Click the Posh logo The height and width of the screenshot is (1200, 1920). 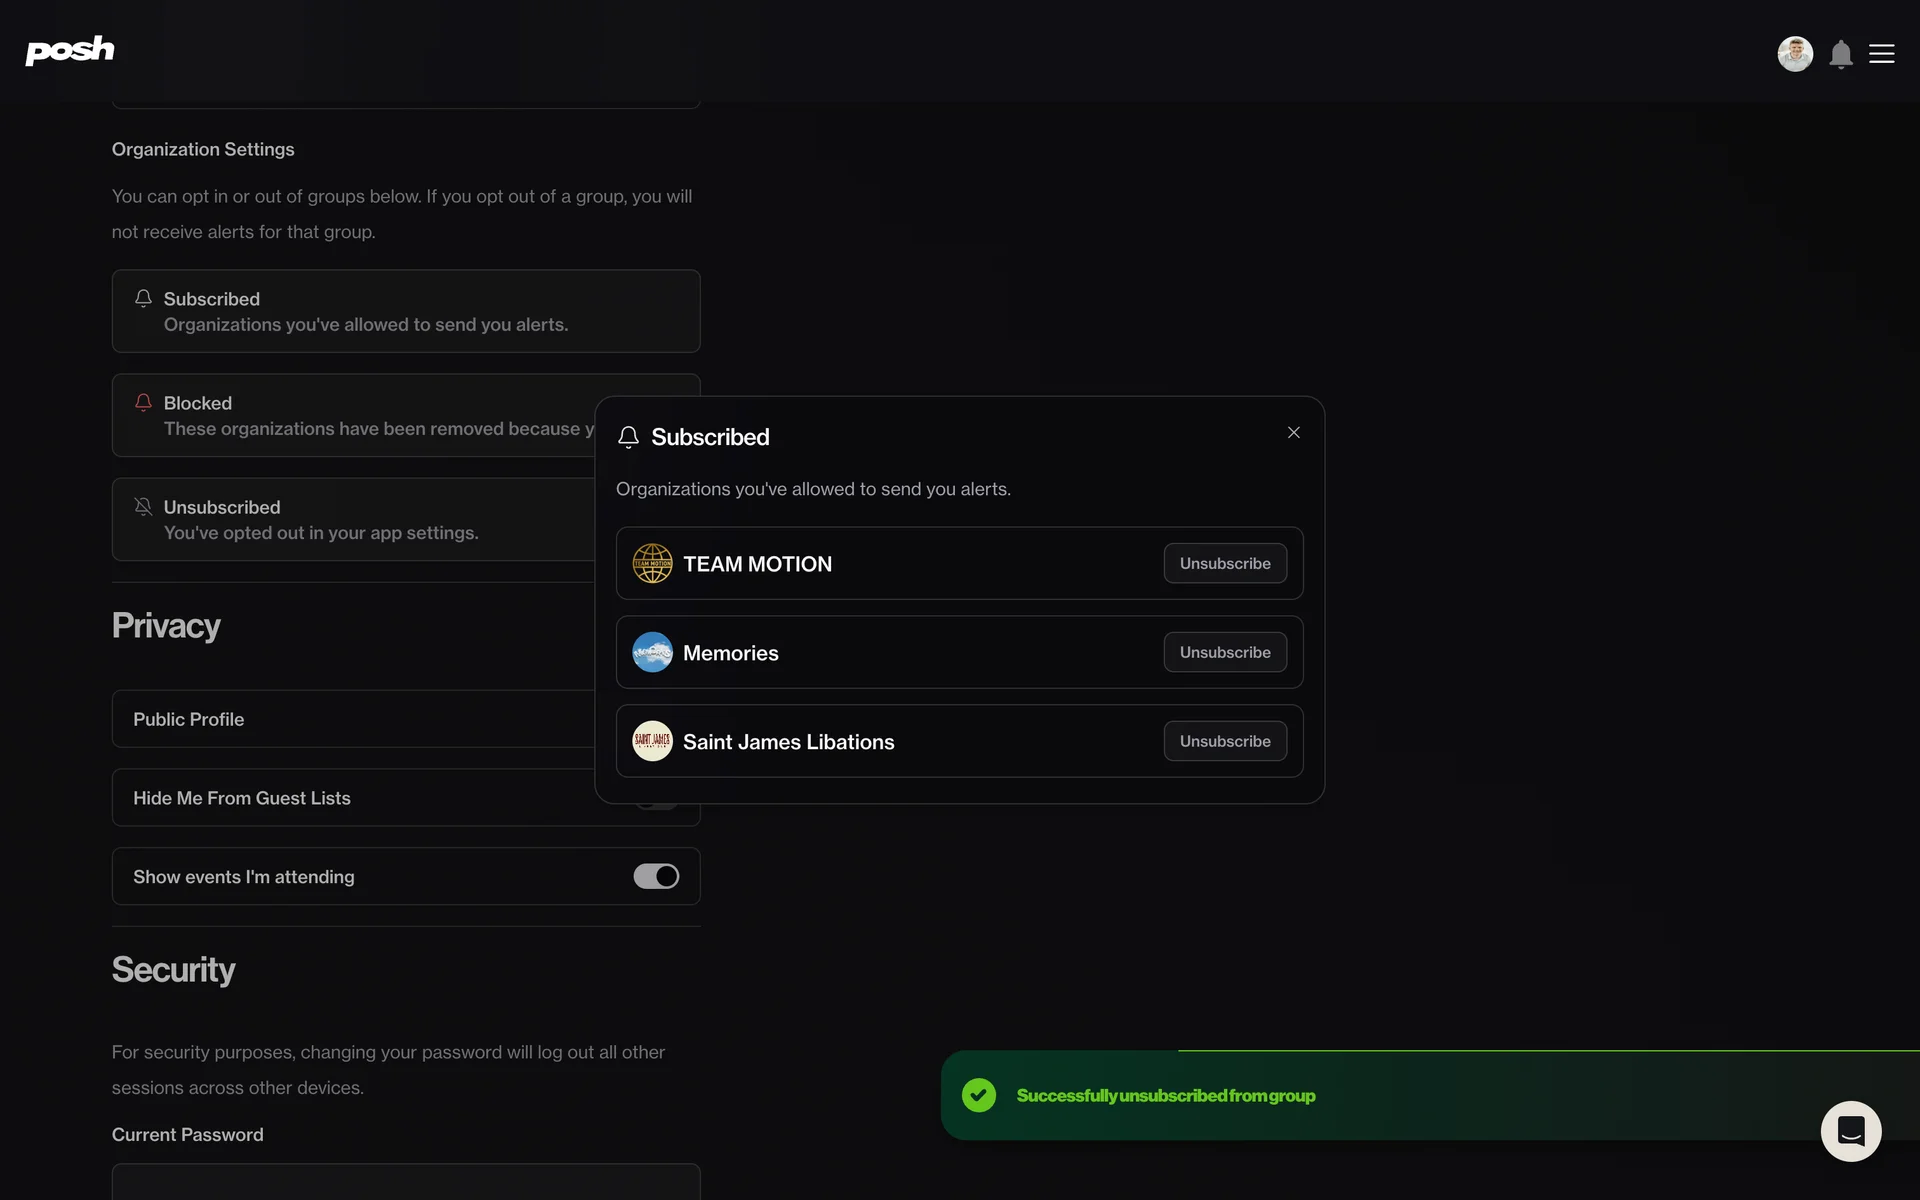tap(70, 51)
